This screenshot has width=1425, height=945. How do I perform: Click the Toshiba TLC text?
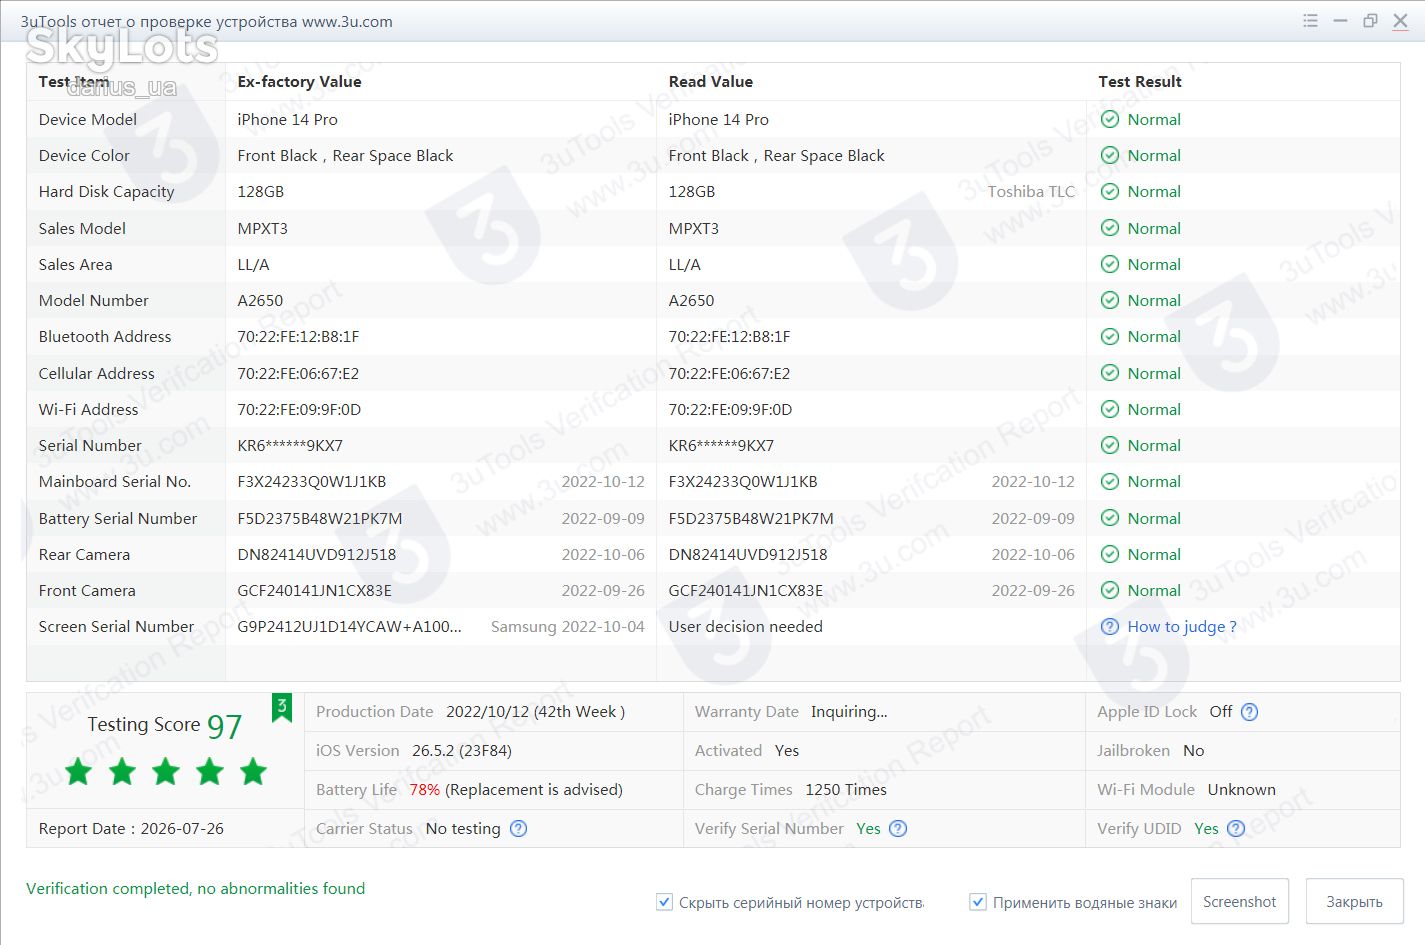tap(1031, 192)
